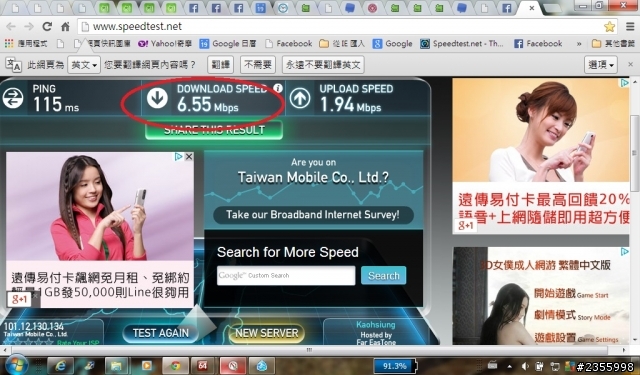Open the Speedtest.net bookmark
The width and height of the screenshot is (640, 375).
pyautogui.click(x=462, y=43)
